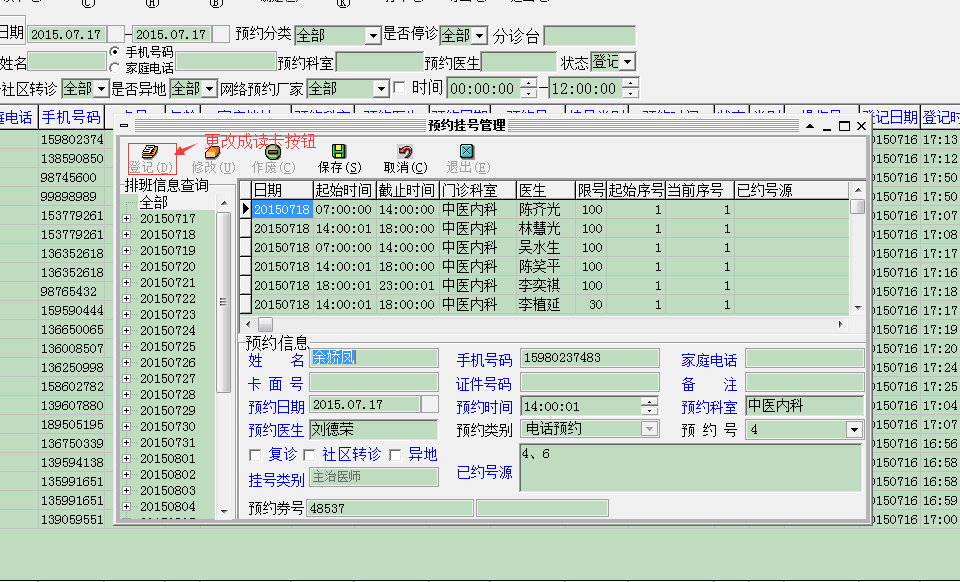The height and width of the screenshot is (582, 960).
Task: Open the 预约类别 电话预约 dropdown
Action: [x=650, y=429]
